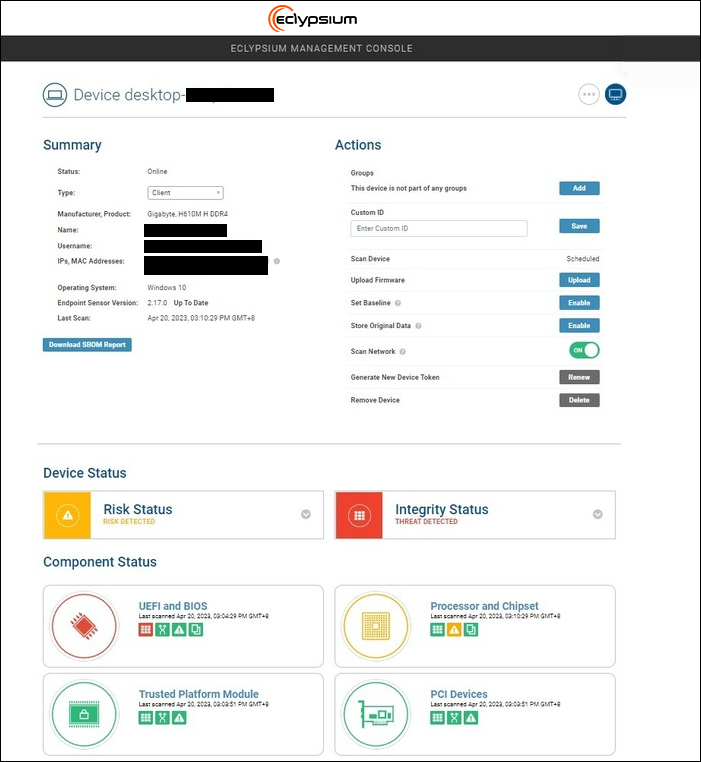Click the Risk Status heading

[138, 509]
